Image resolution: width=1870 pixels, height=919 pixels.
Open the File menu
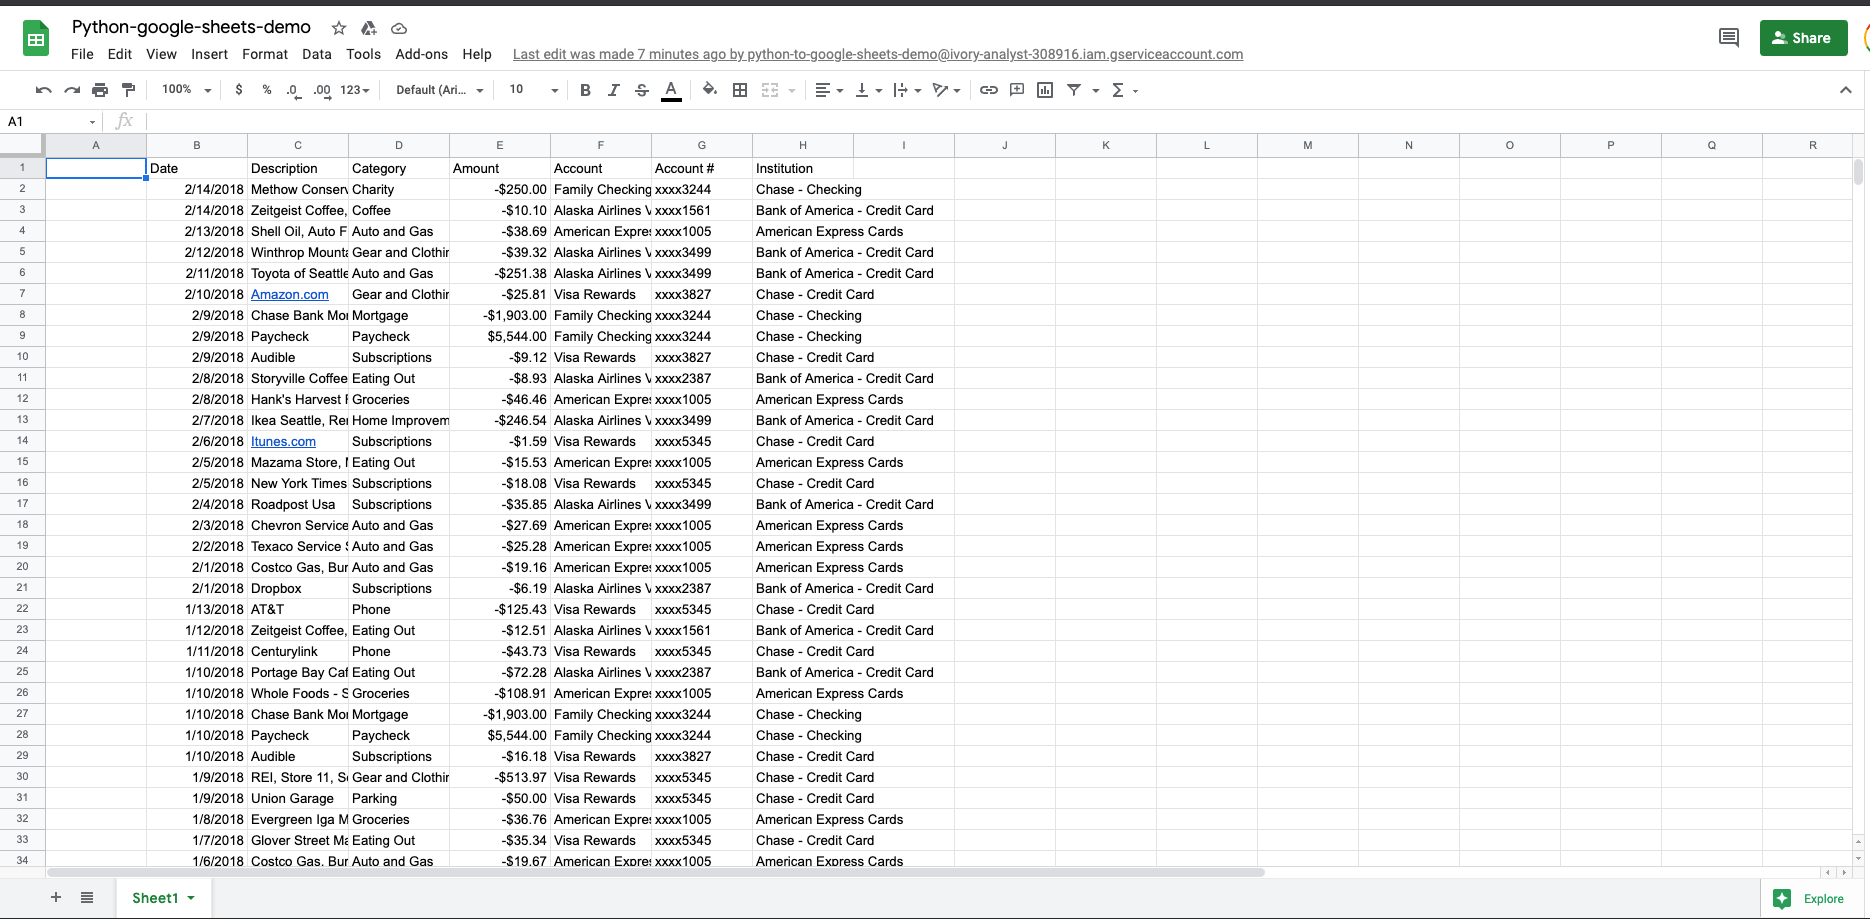click(82, 54)
